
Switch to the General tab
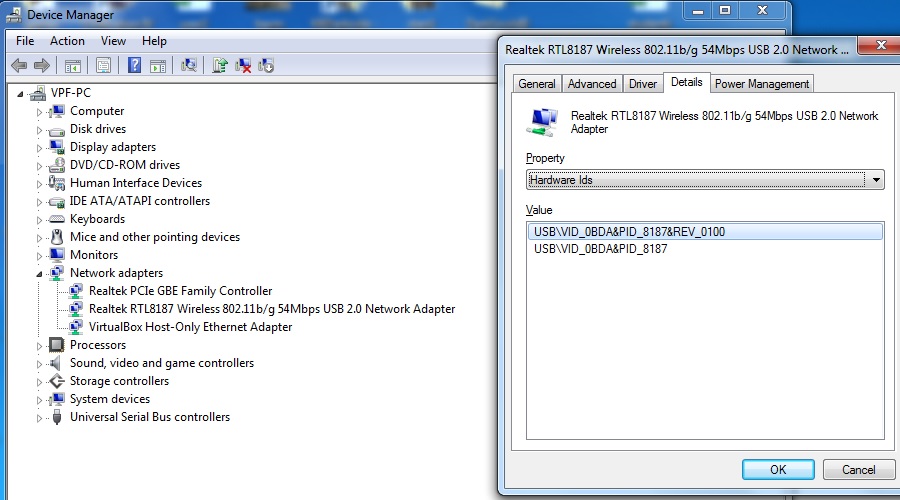[x=537, y=84]
